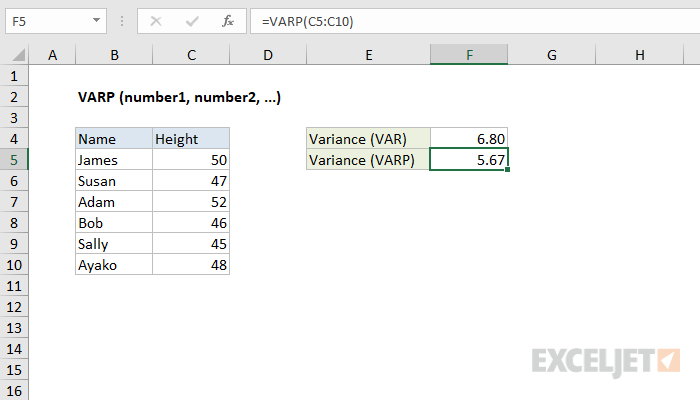Select row 1 header

[x=14, y=76]
